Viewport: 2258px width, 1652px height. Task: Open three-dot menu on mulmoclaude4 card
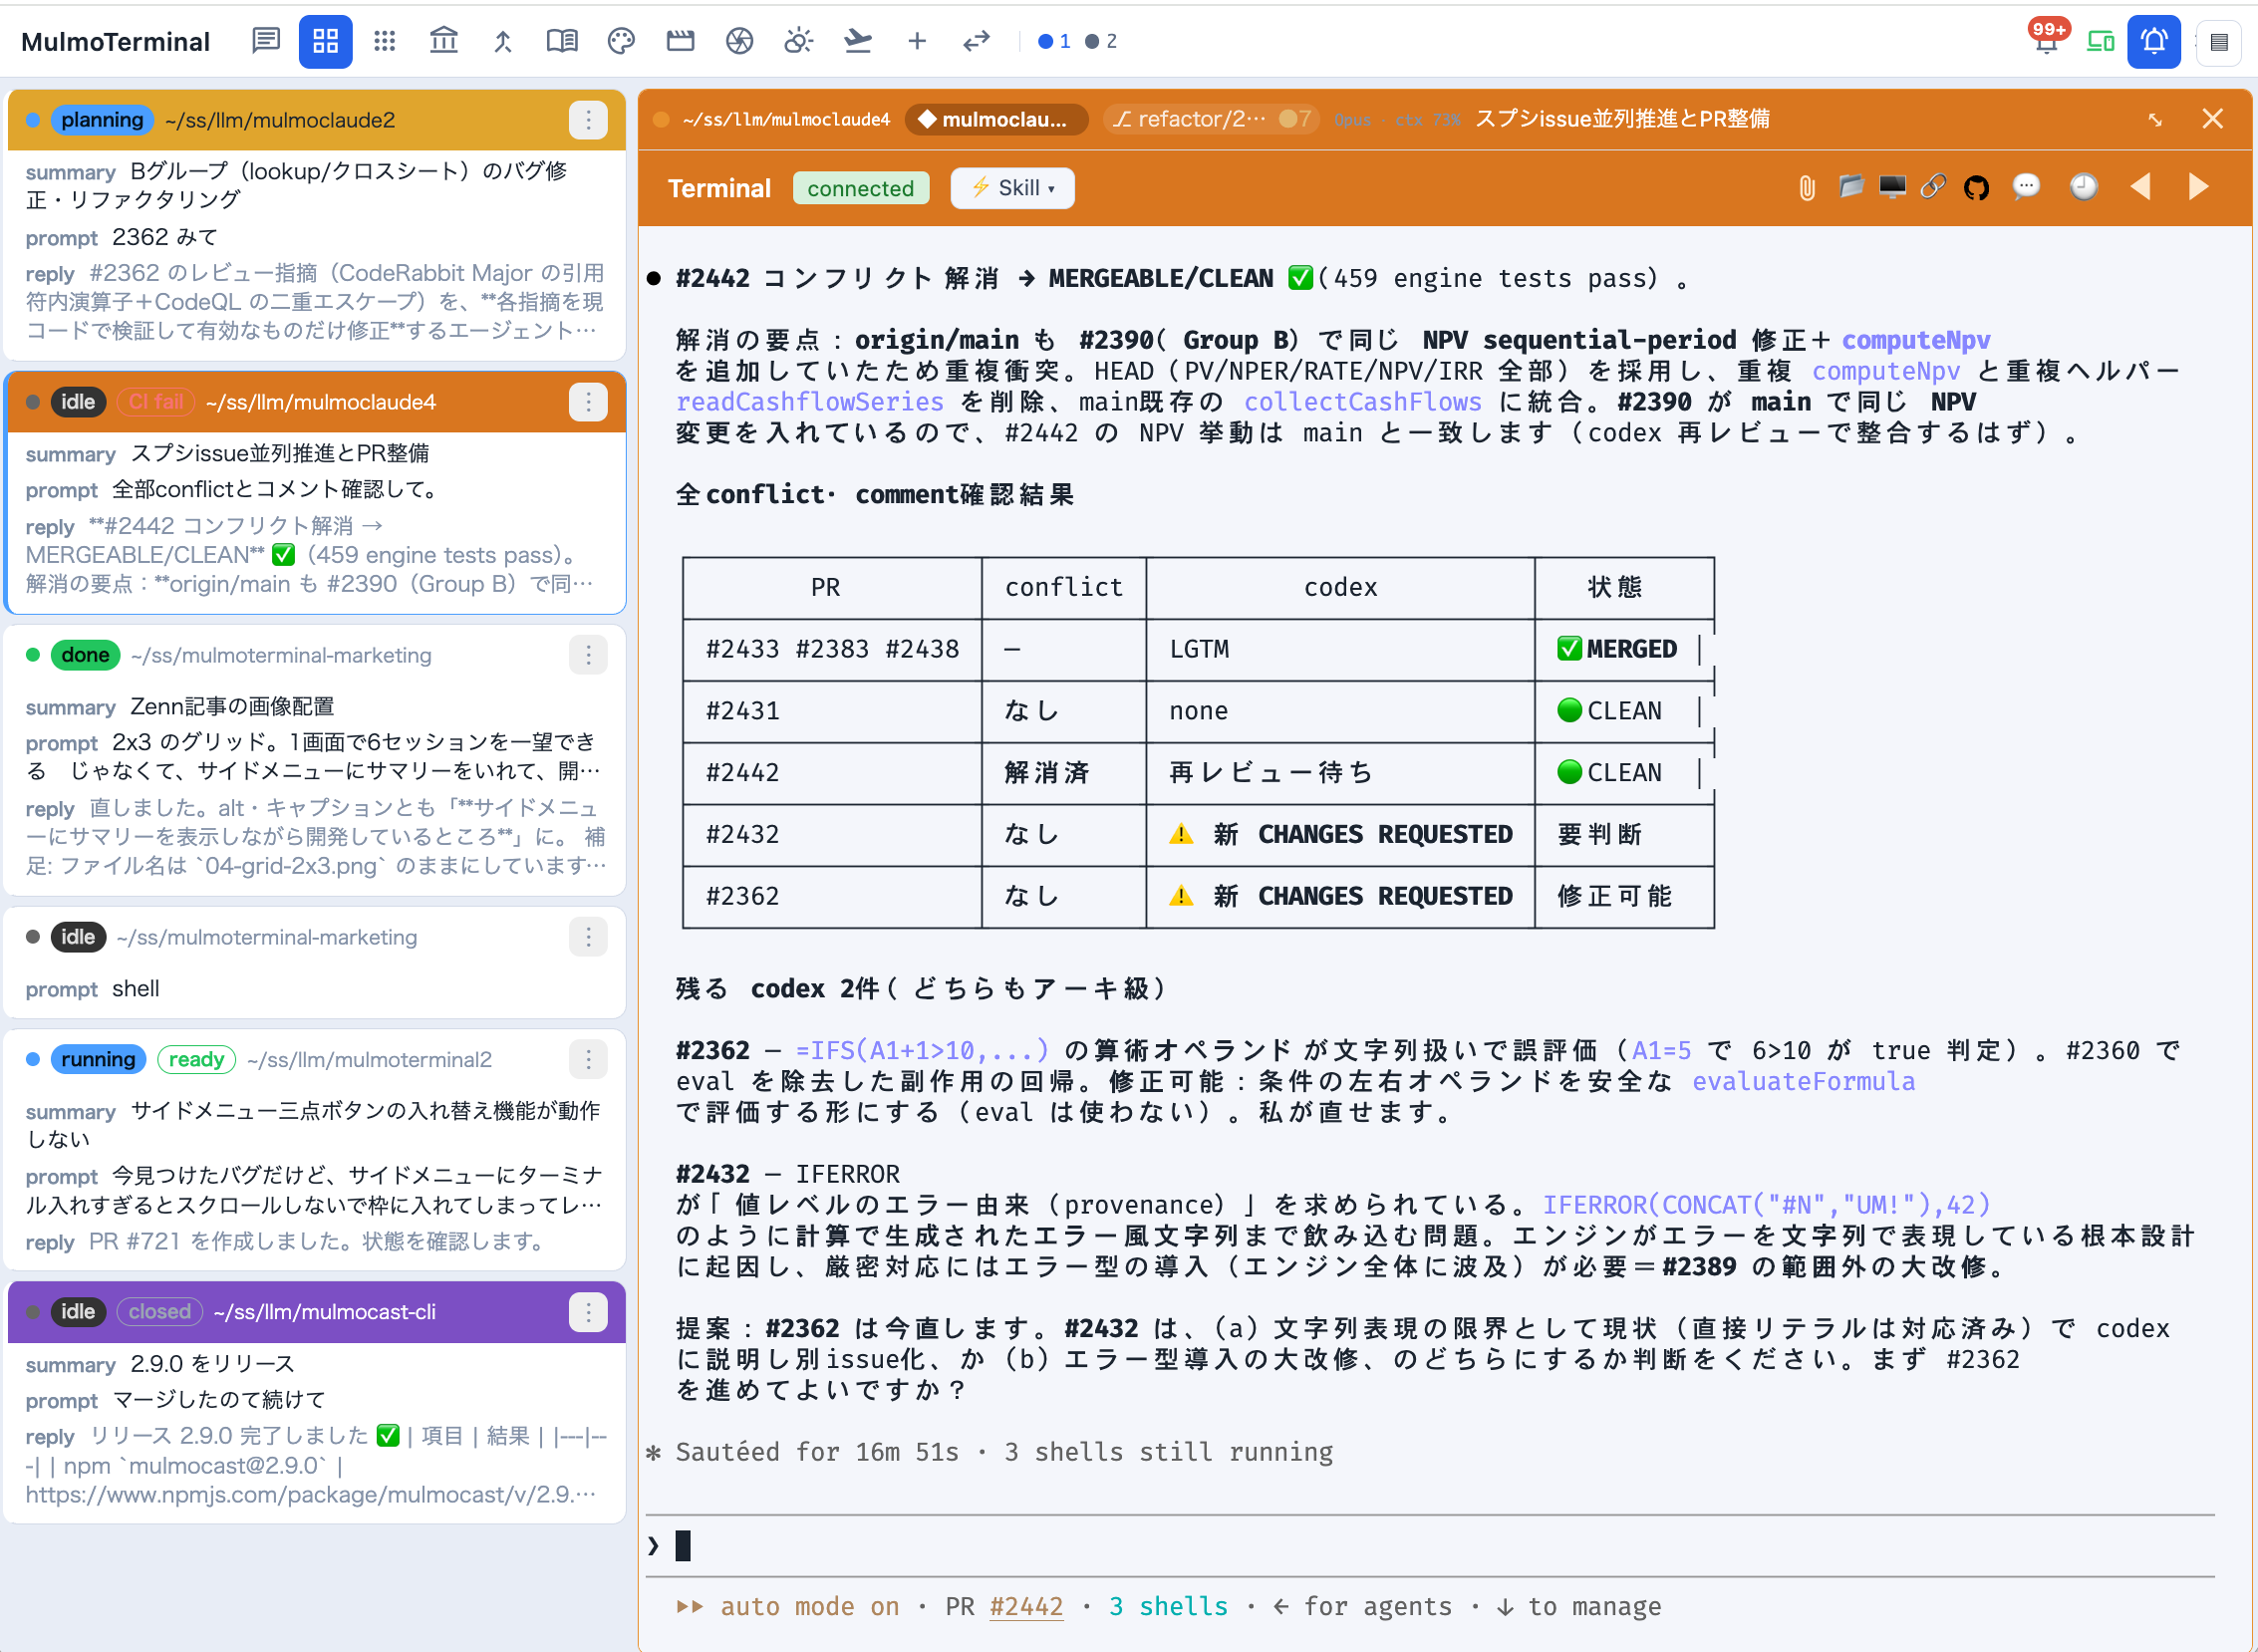(588, 402)
